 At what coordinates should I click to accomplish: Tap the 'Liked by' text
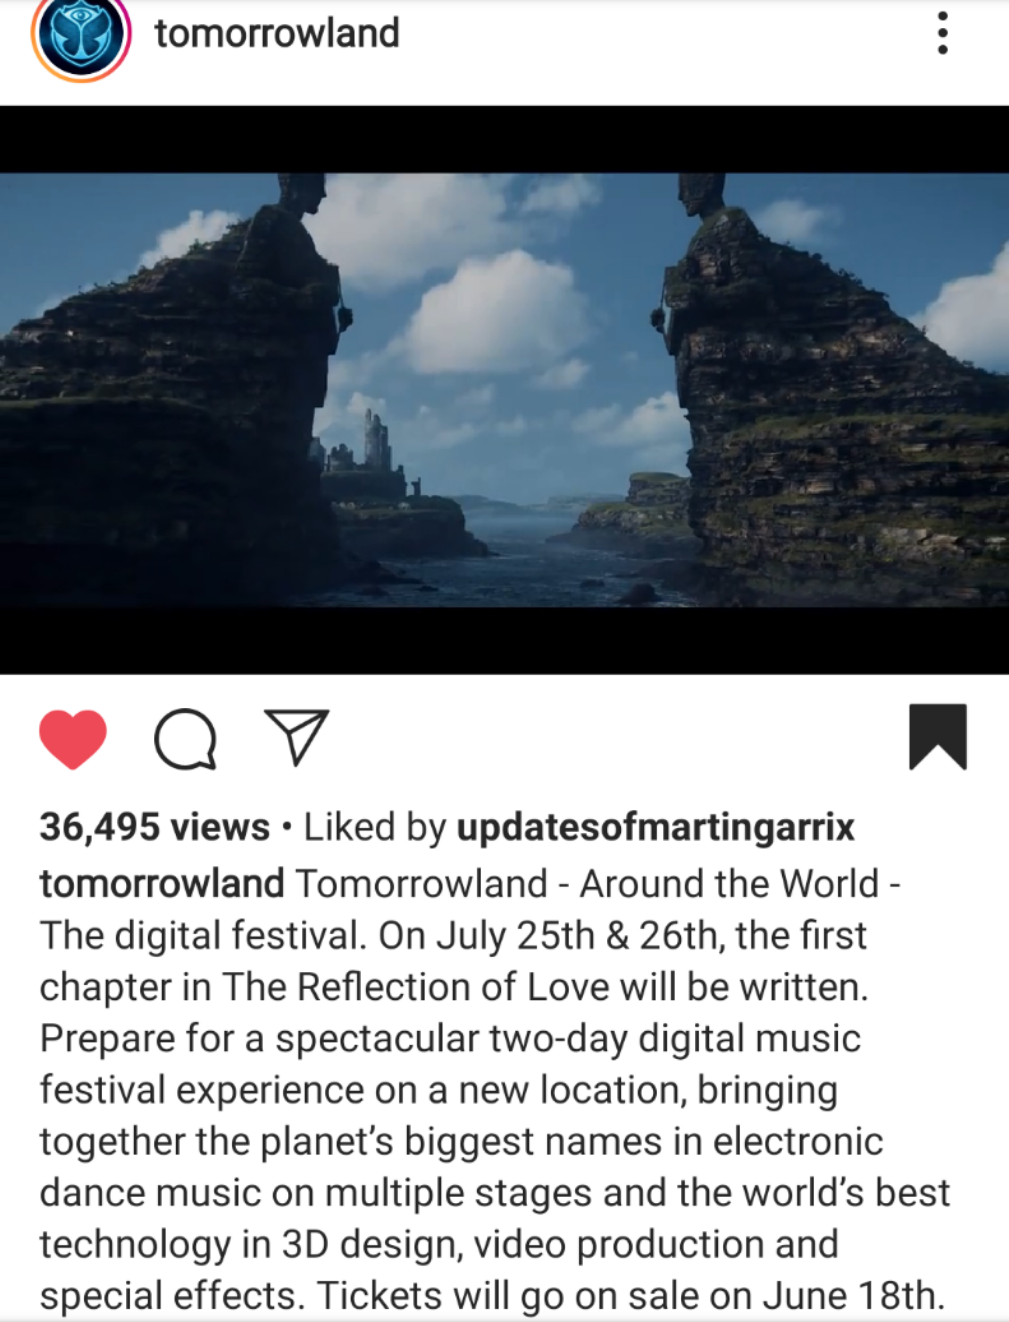pyautogui.click(x=375, y=827)
